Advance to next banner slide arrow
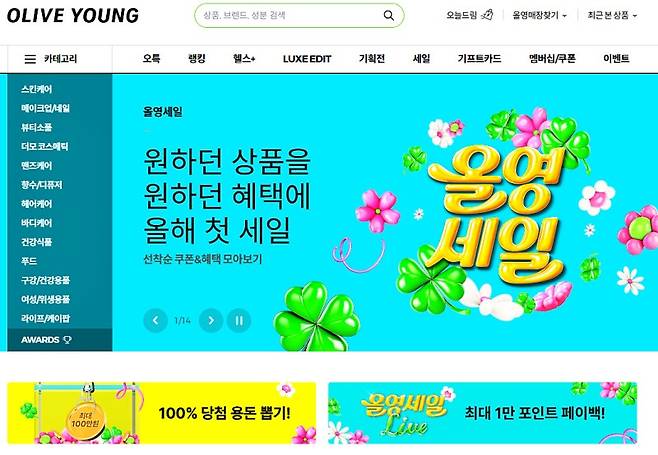Viewport: 658px width, 455px height. [211, 321]
